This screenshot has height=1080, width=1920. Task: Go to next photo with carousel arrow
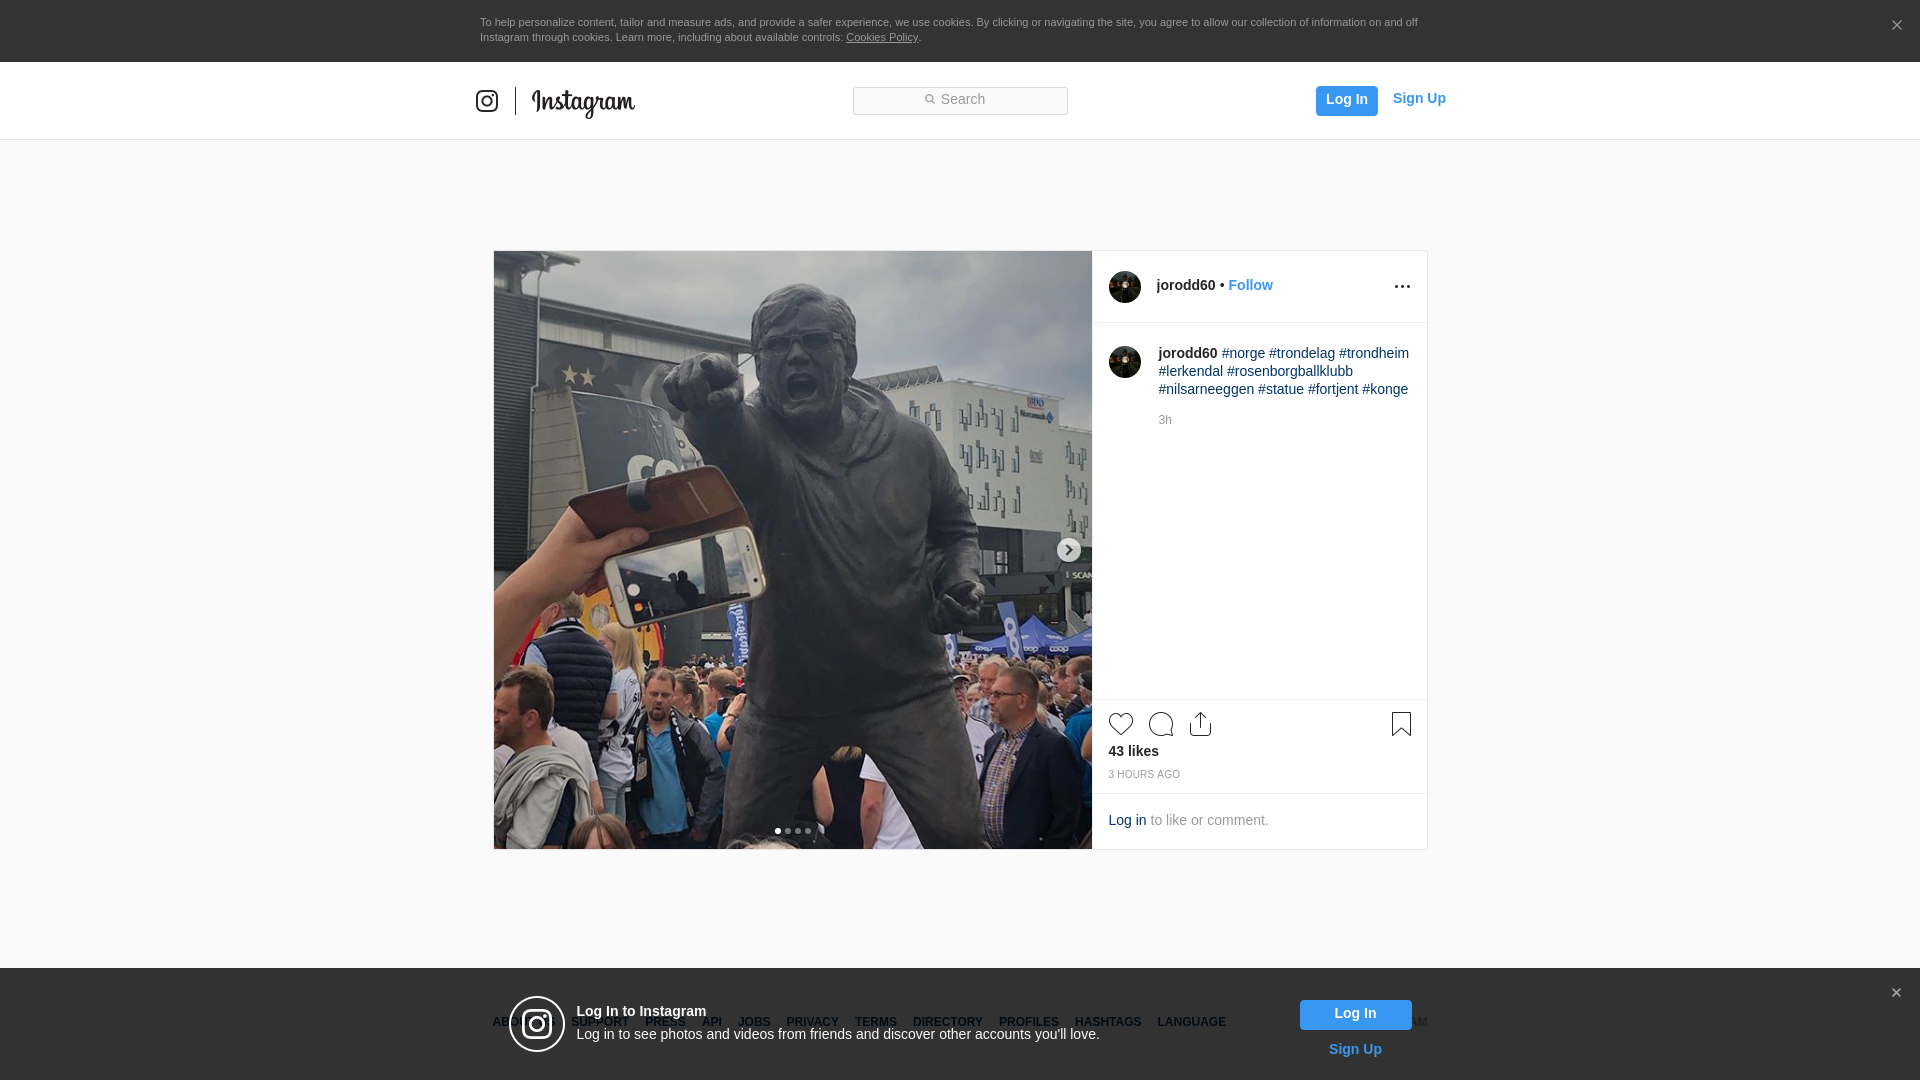point(1069,550)
